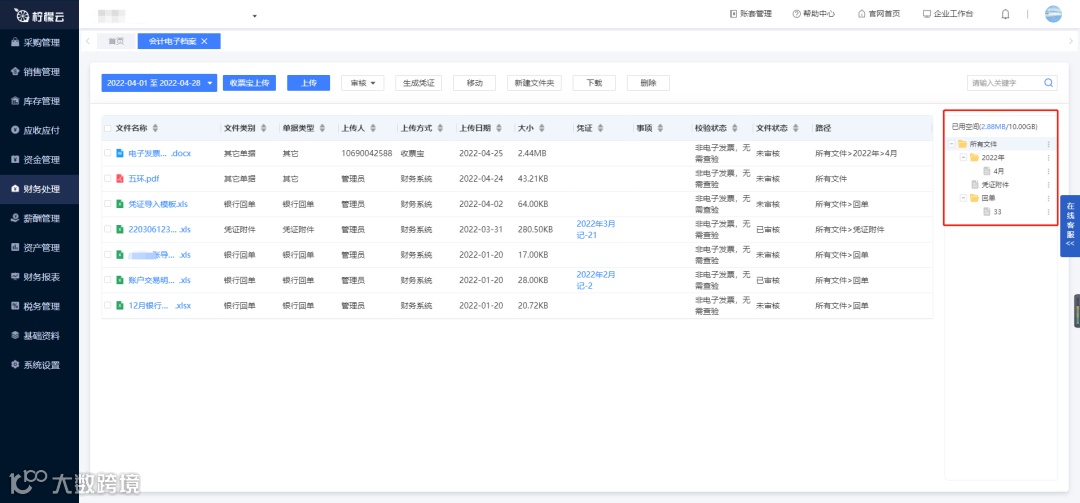The height and width of the screenshot is (503, 1080).
Task: Open voucher link 2022年3月 记-21
Action: coord(596,229)
